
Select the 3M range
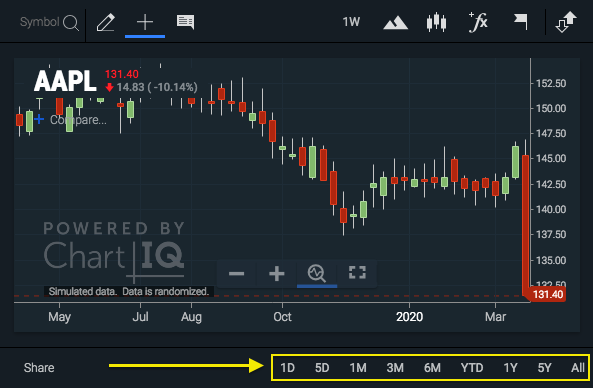tap(395, 368)
